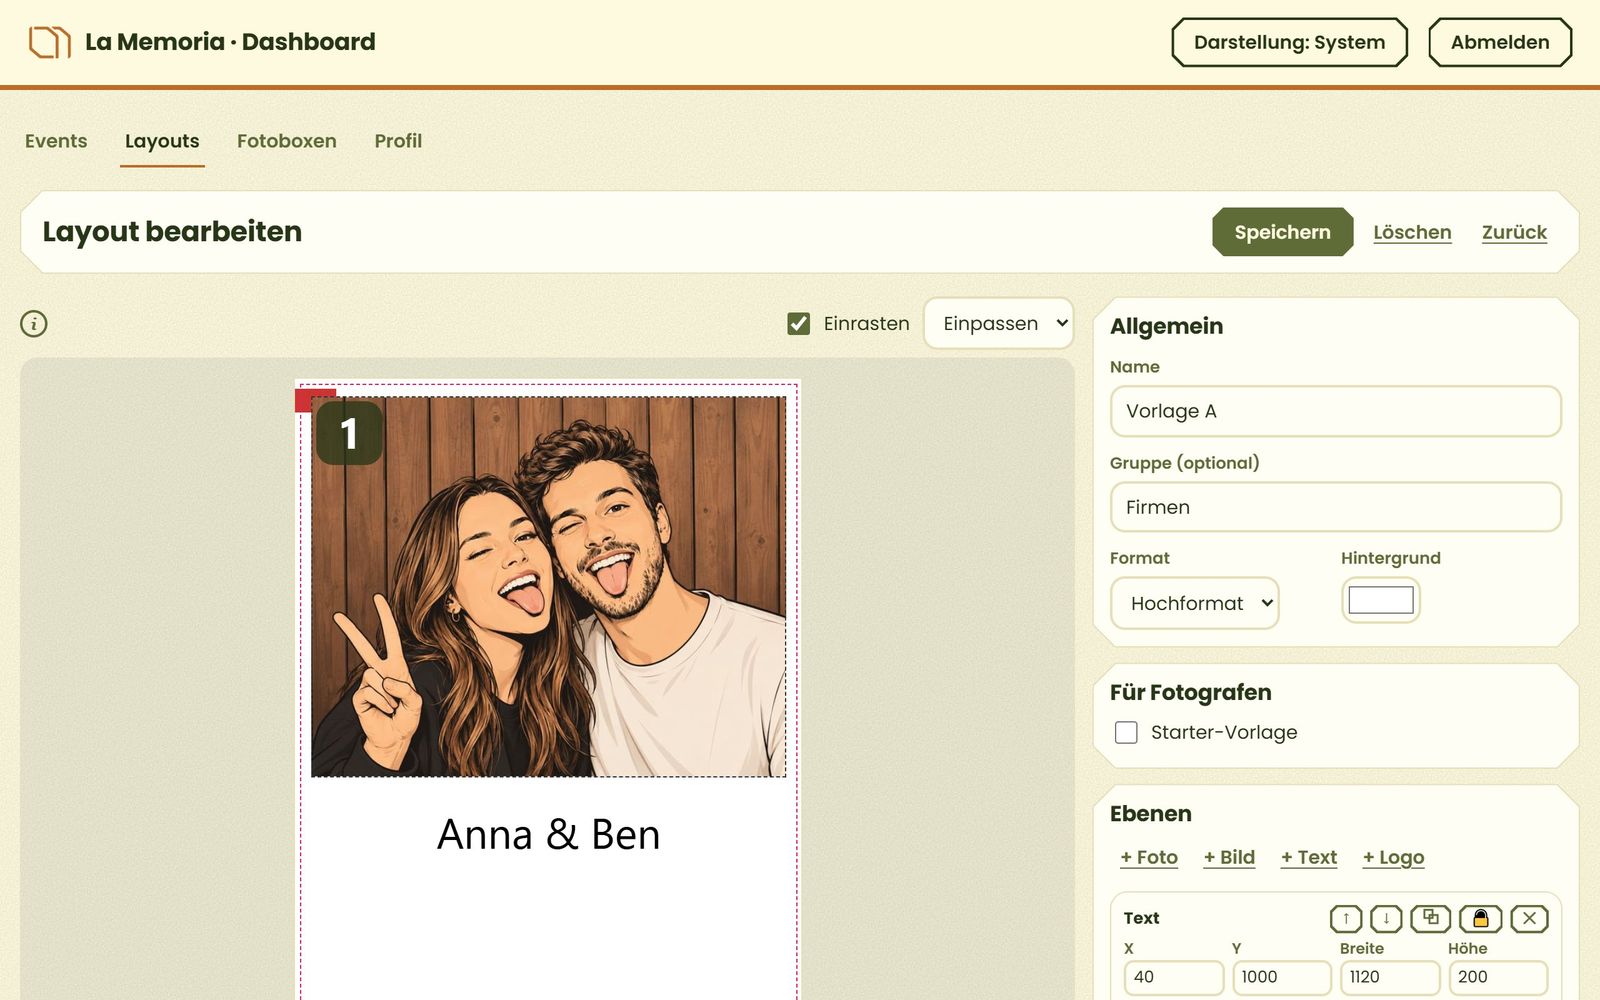Open the Einpassen zoom dropdown
The image size is (1600, 1000).
point(999,323)
